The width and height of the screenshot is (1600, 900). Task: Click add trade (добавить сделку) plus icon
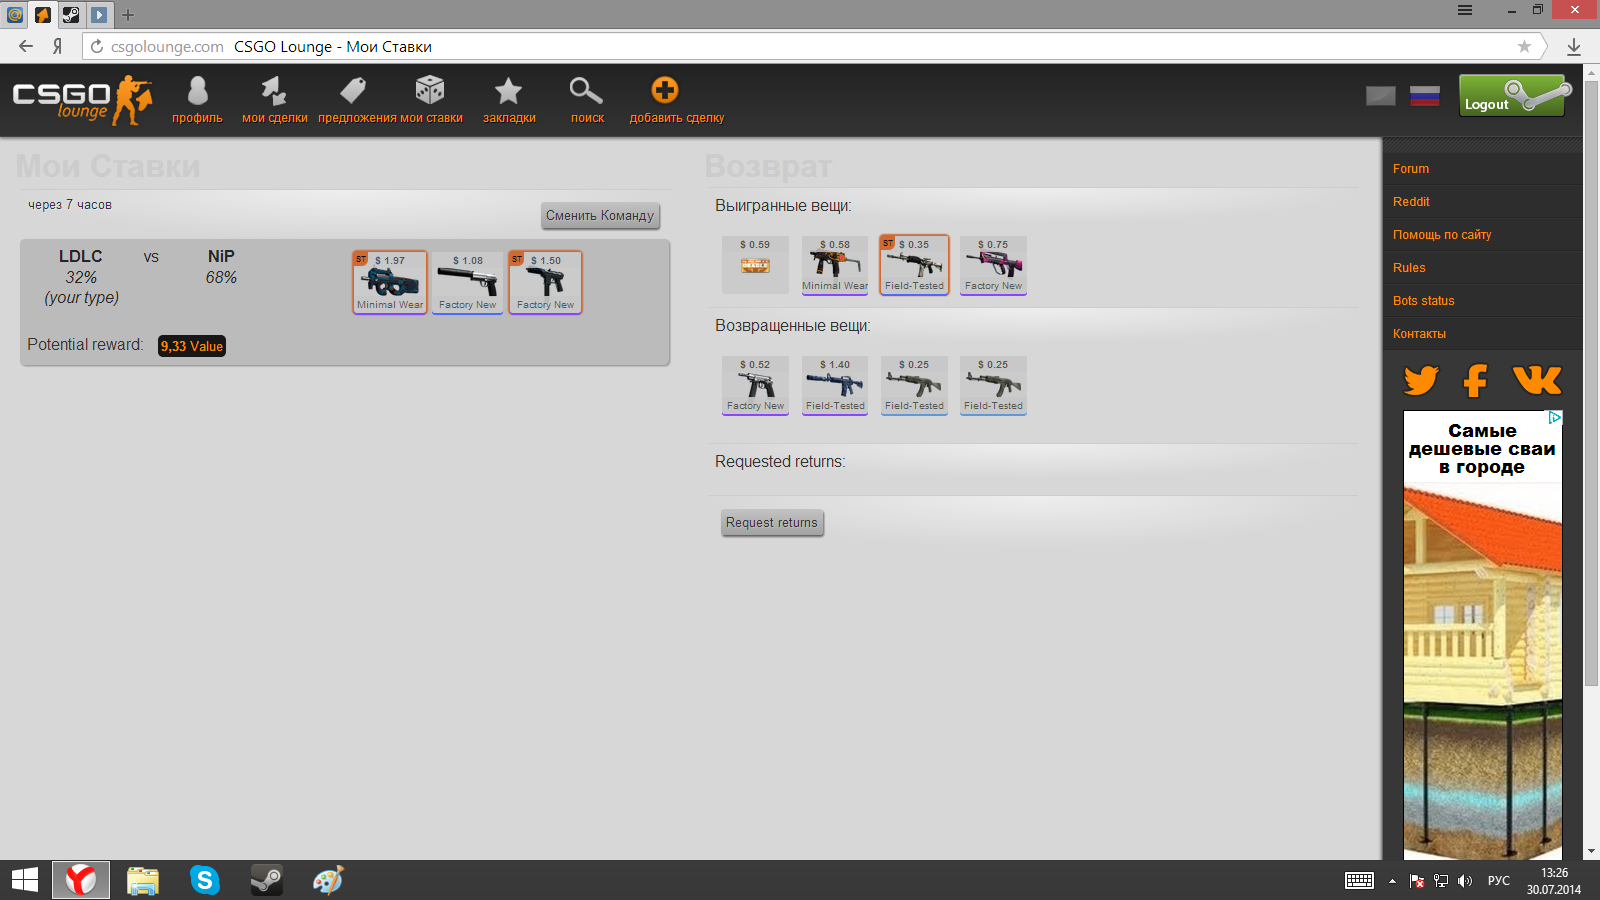(665, 90)
